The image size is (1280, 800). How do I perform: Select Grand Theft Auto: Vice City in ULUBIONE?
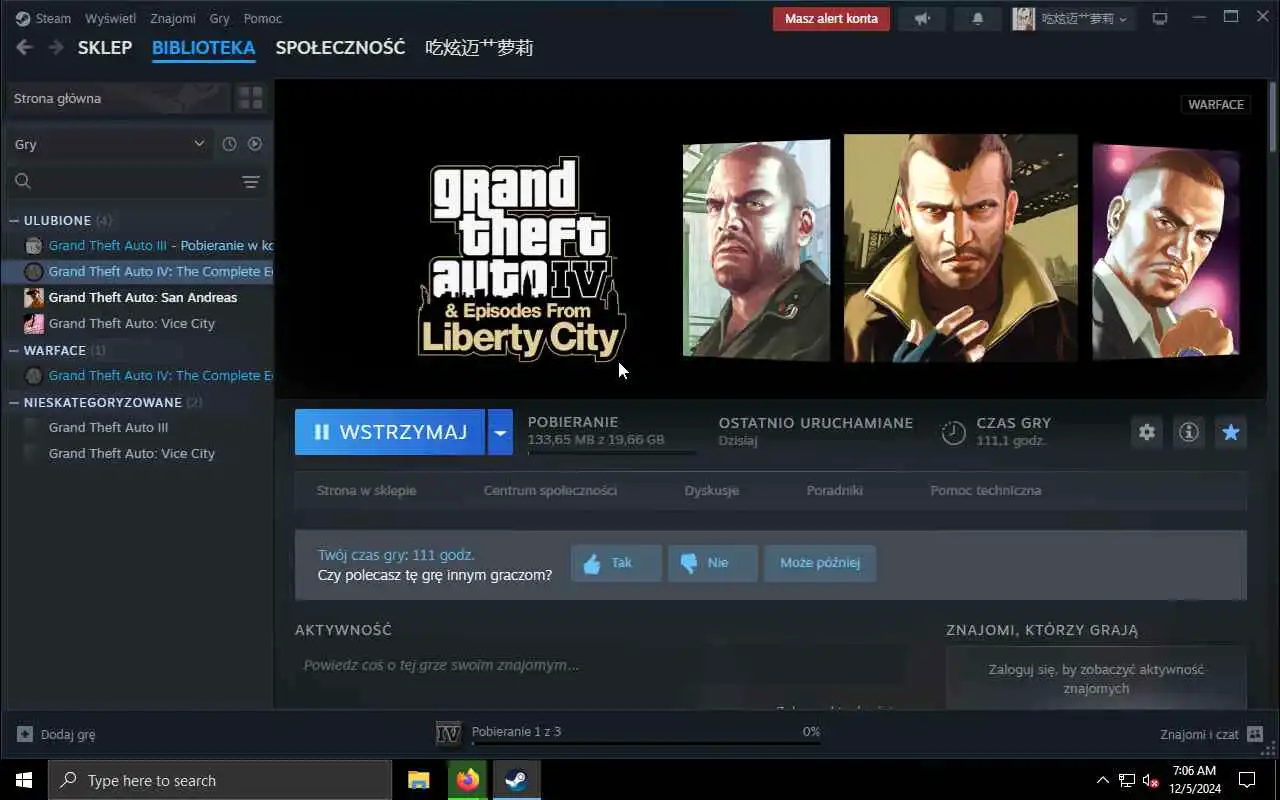[138, 323]
